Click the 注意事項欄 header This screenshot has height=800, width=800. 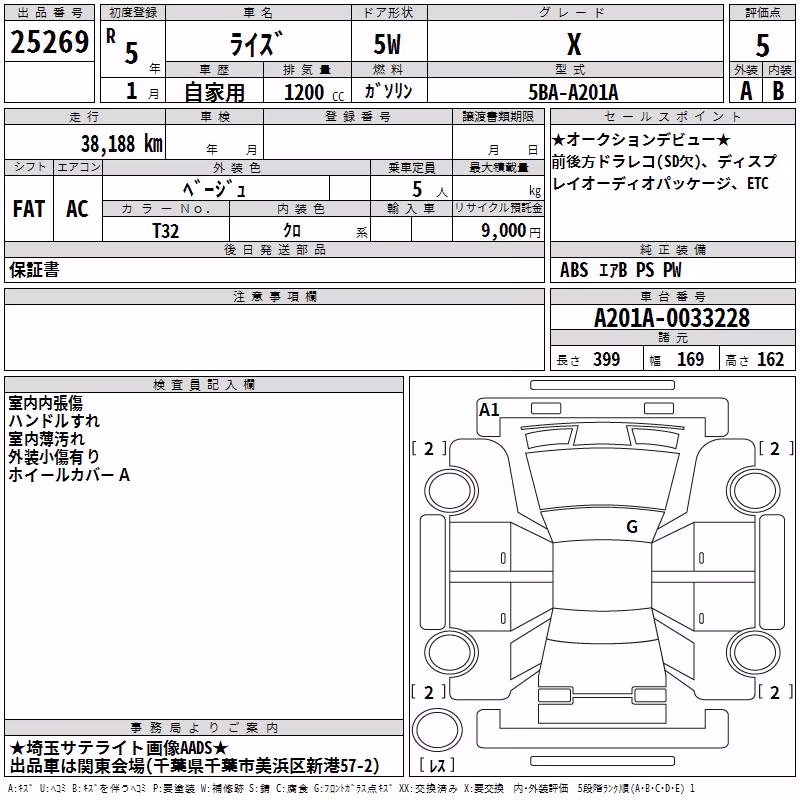coord(275,296)
